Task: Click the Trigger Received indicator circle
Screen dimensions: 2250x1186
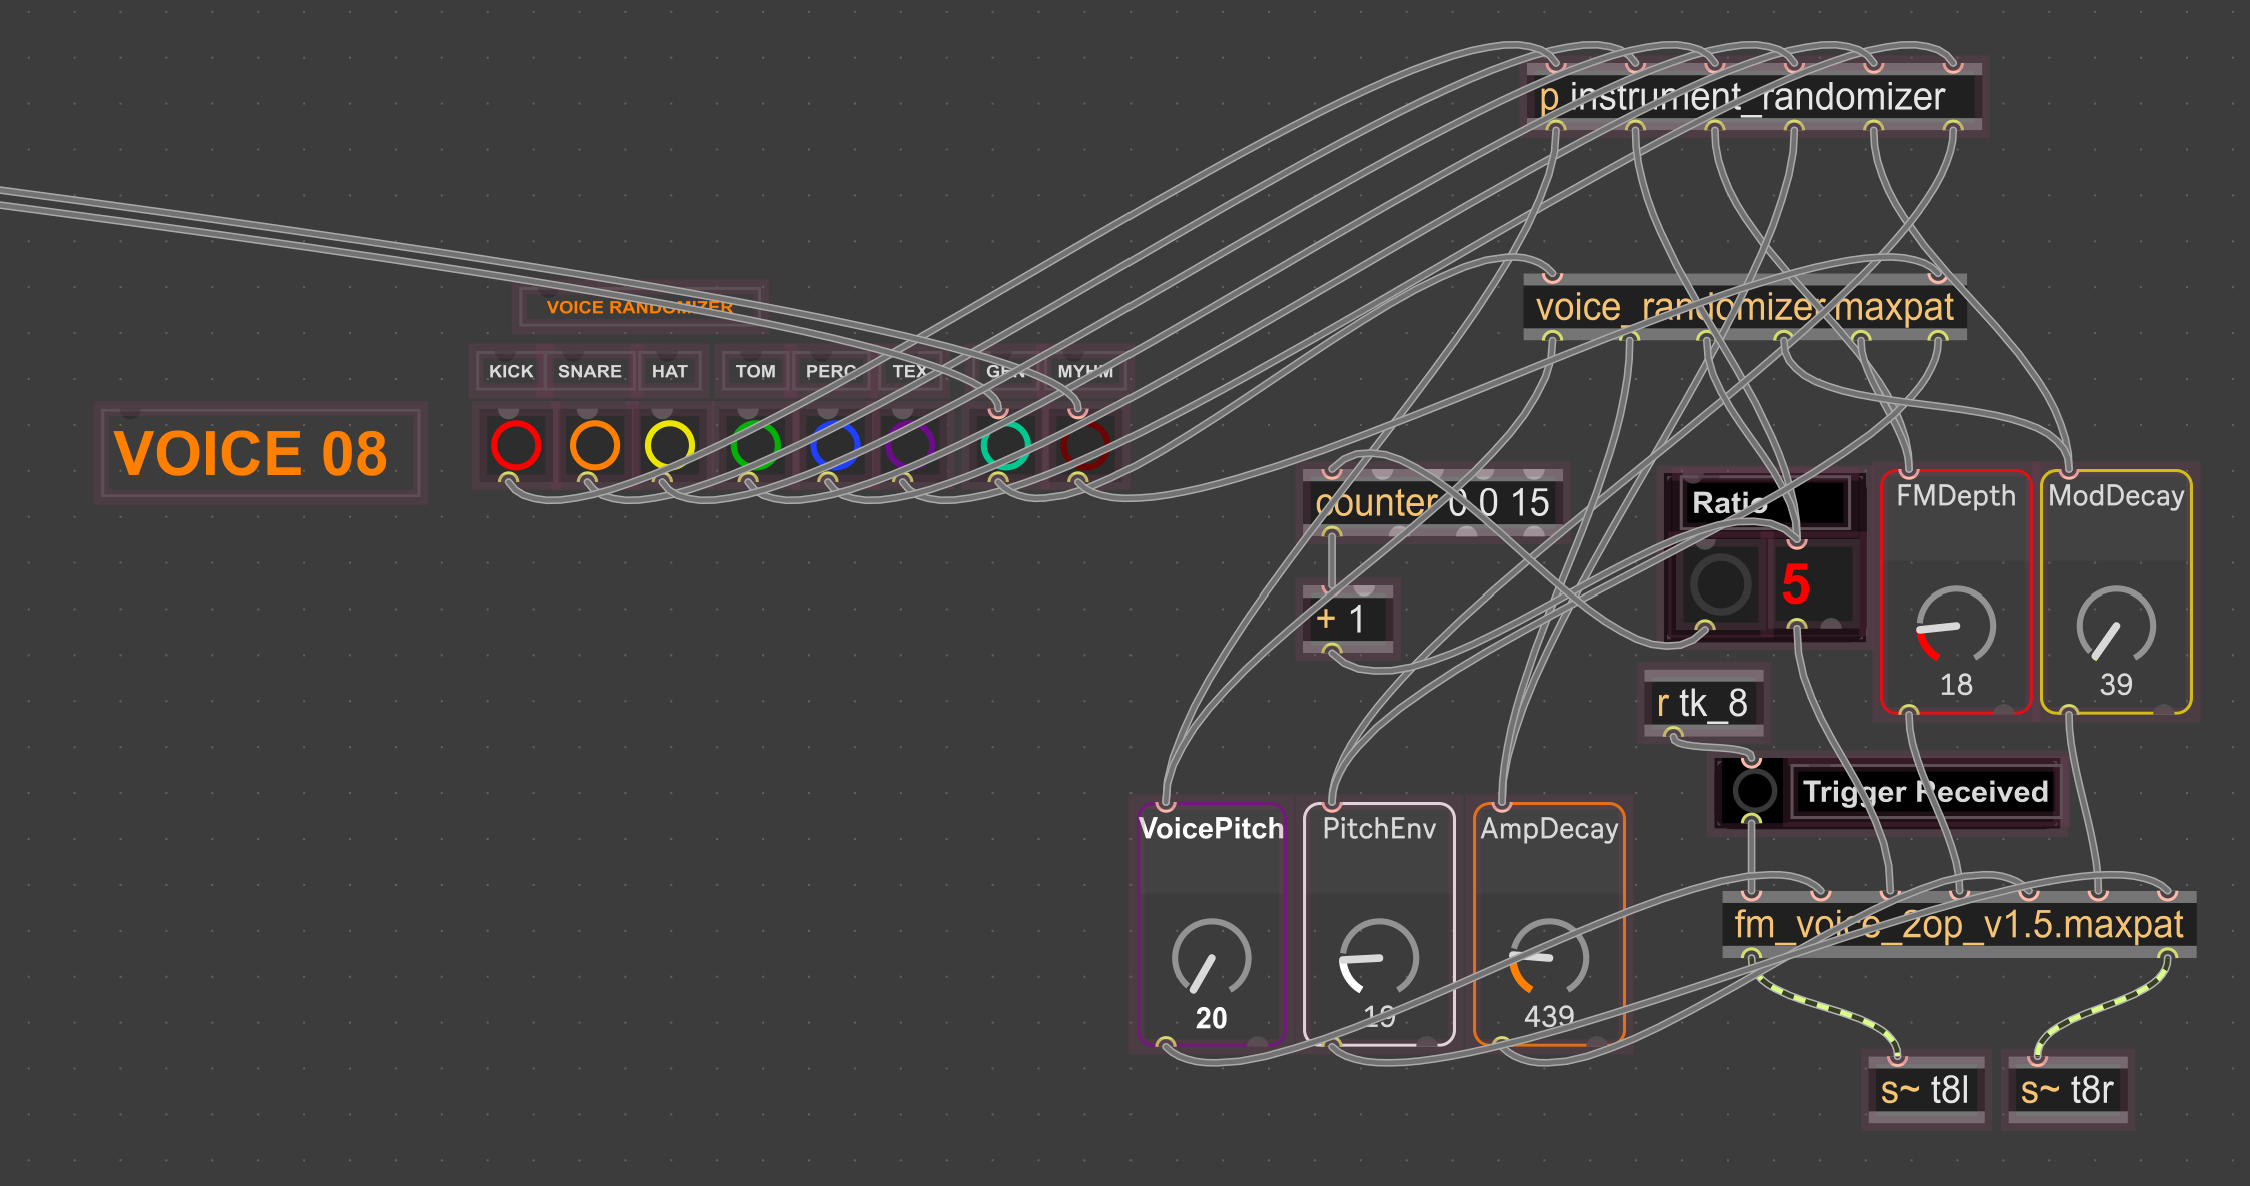Action: point(1754,791)
